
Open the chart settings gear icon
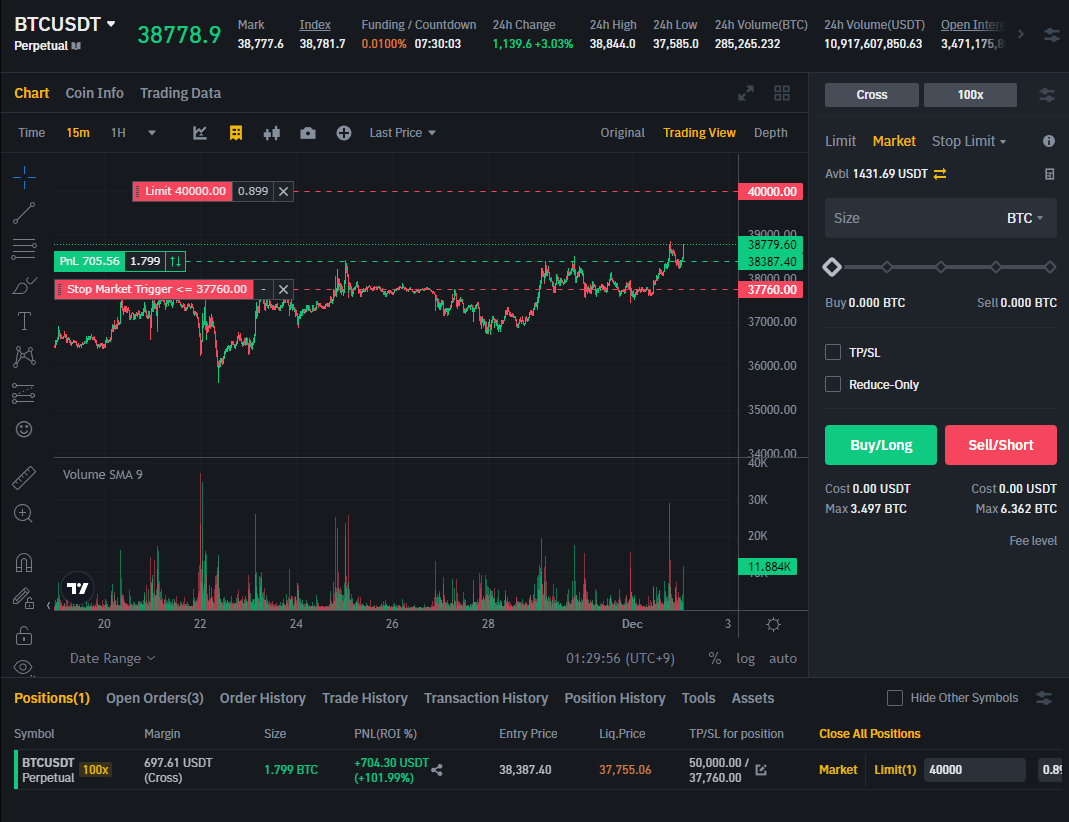(x=773, y=624)
